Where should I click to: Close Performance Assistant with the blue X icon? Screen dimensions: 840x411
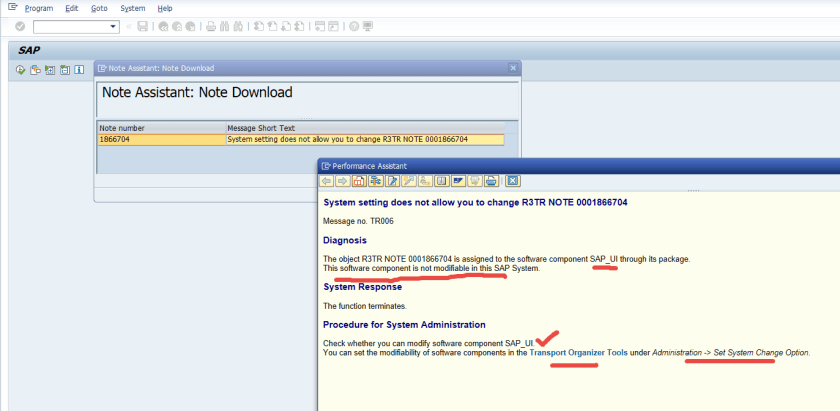[513, 181]
